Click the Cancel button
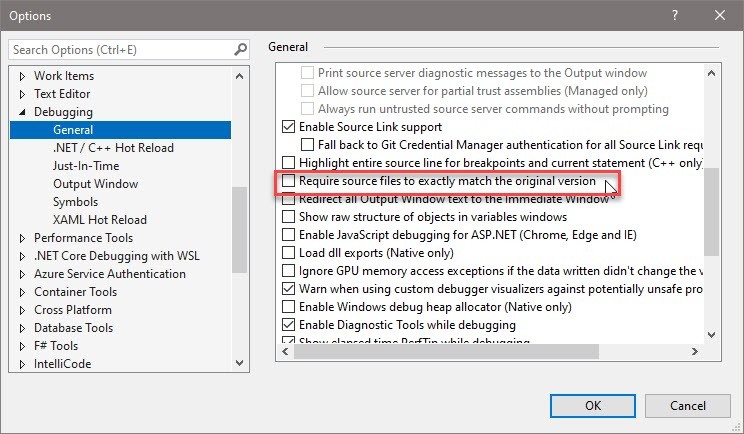Screen dimensions: 744x434 [x=688, y=405]
